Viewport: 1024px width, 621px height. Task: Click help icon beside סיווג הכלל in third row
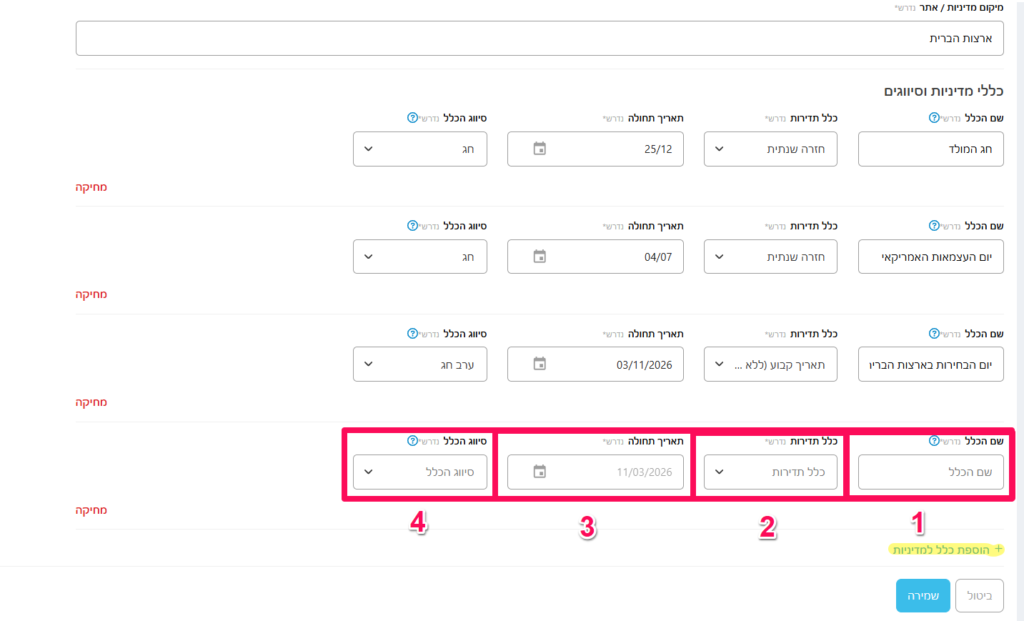pyautogui.click(x=412, y=334)
